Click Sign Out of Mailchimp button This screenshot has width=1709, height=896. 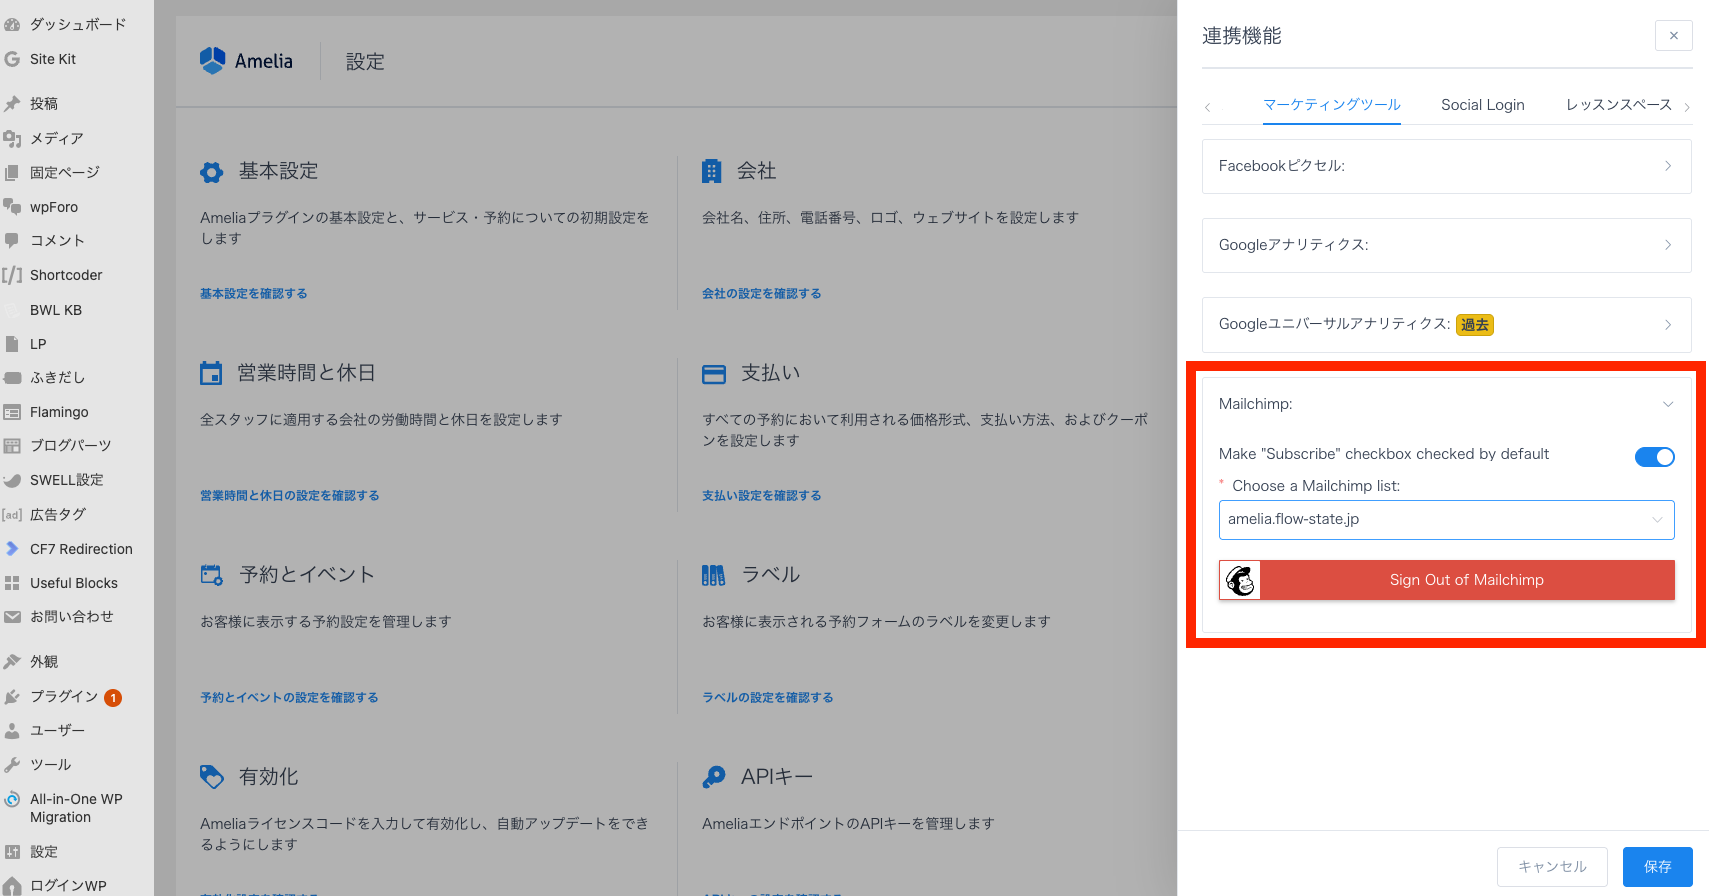point(1466,580)
